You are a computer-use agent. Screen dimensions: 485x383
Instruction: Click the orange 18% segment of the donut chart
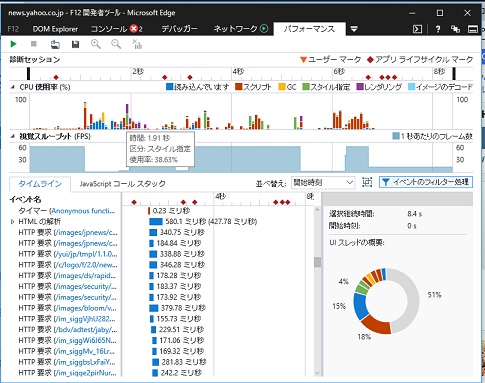pos(377,325)
